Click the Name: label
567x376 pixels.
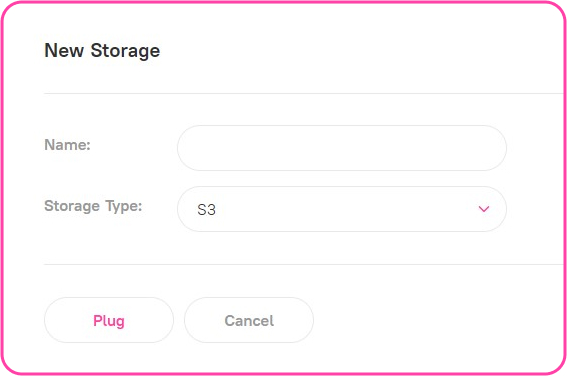tap(67, 145)
